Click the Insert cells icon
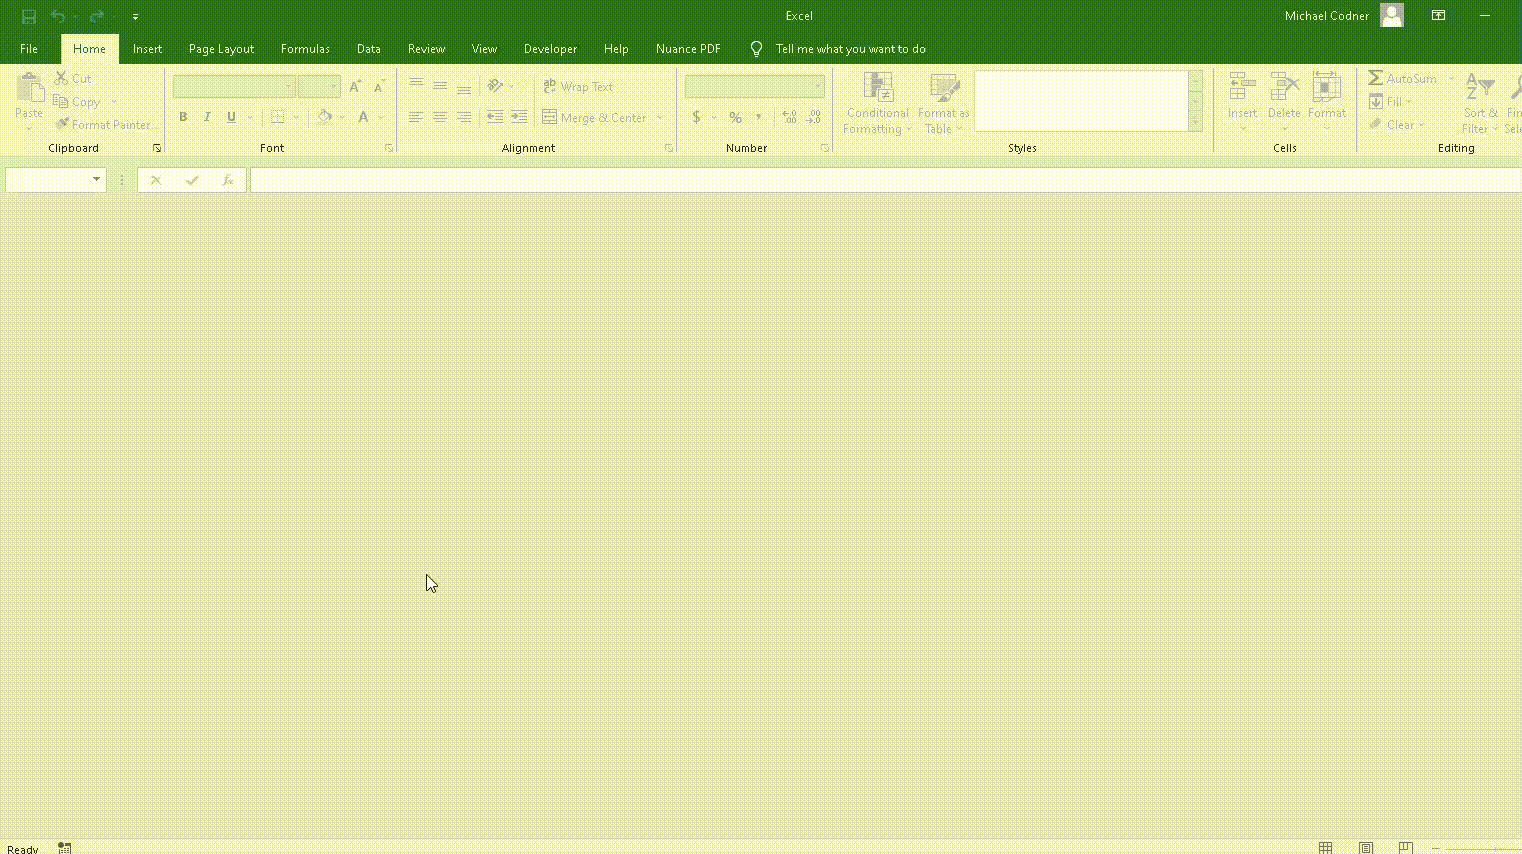Image resolution: width=1522 pixels, height=854 pixels. [x=1242, y=87]
